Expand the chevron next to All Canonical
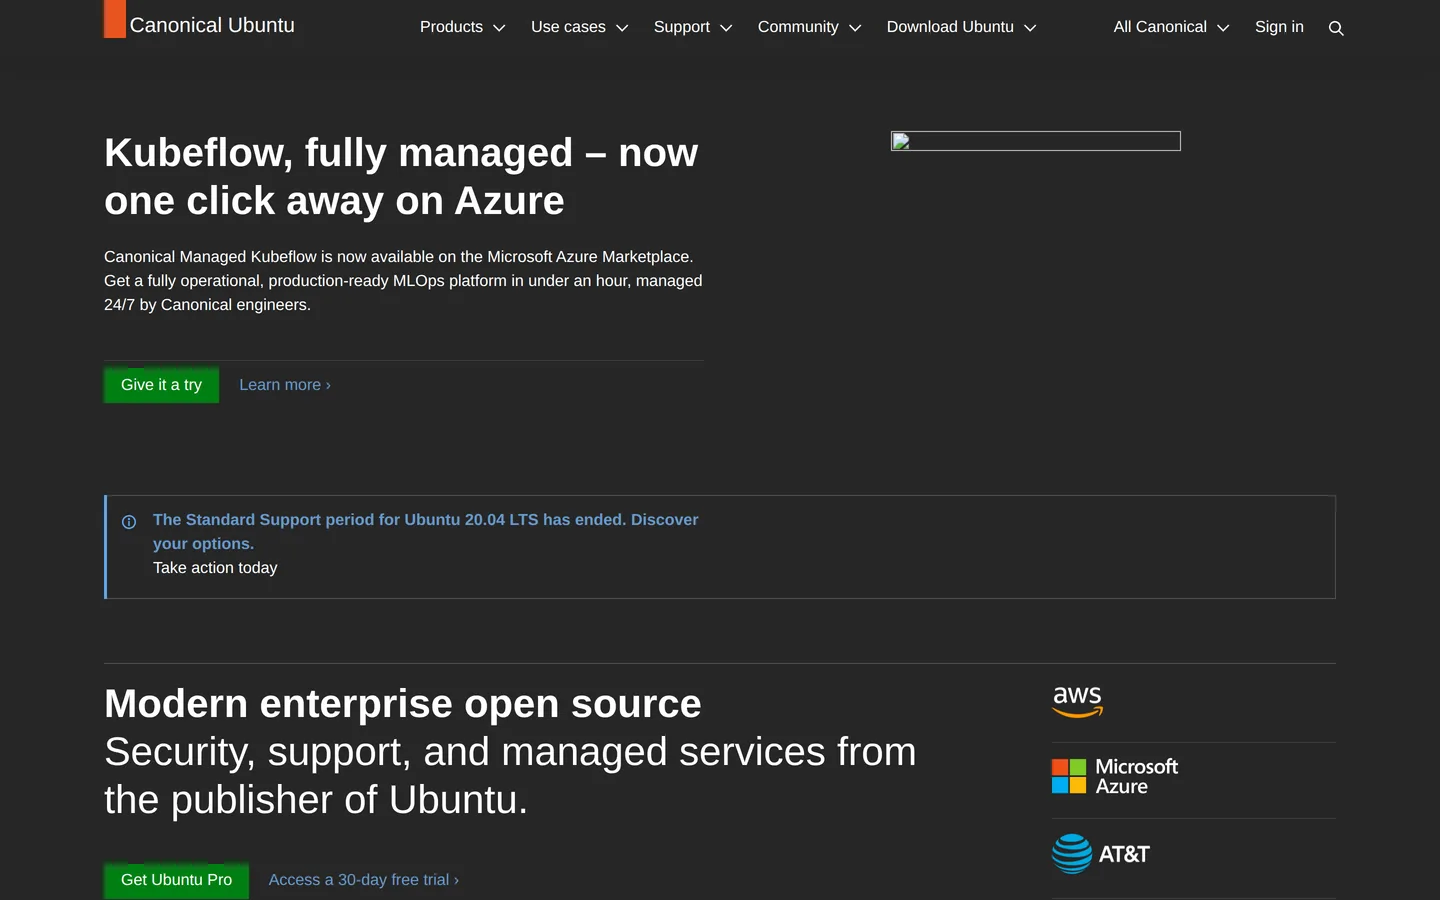The image size is (1440, 900). click(1223, 28)
